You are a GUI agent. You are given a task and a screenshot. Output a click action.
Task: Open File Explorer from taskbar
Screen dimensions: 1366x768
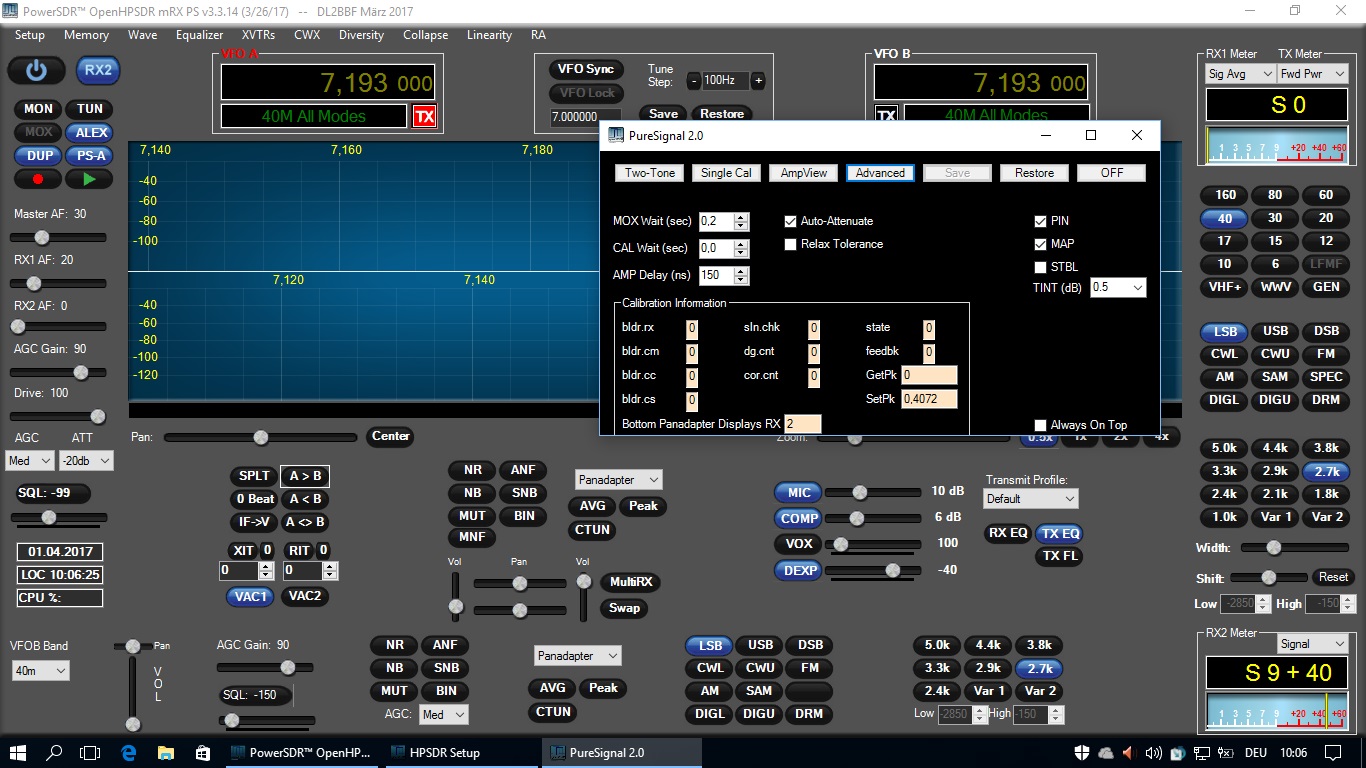tap(165, 752)
